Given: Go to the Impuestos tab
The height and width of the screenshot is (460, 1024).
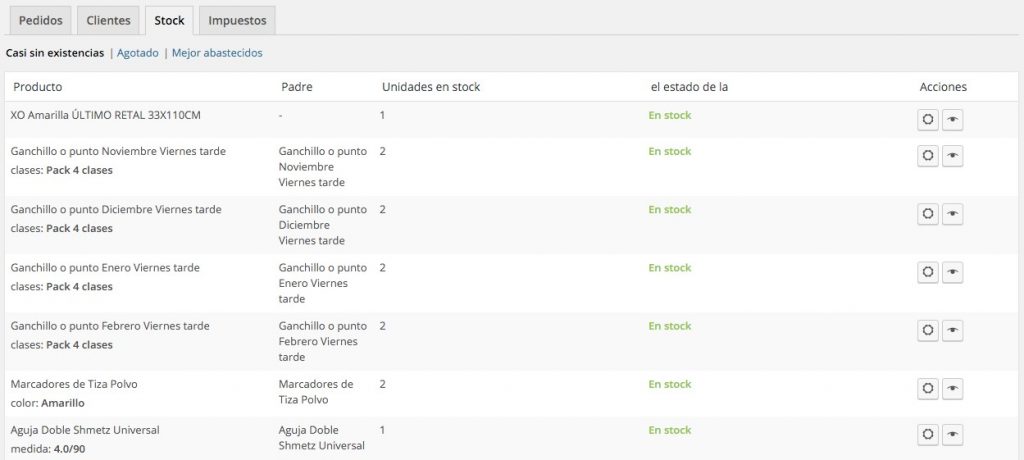Looking at the screenshot, I should pos(236,20).
